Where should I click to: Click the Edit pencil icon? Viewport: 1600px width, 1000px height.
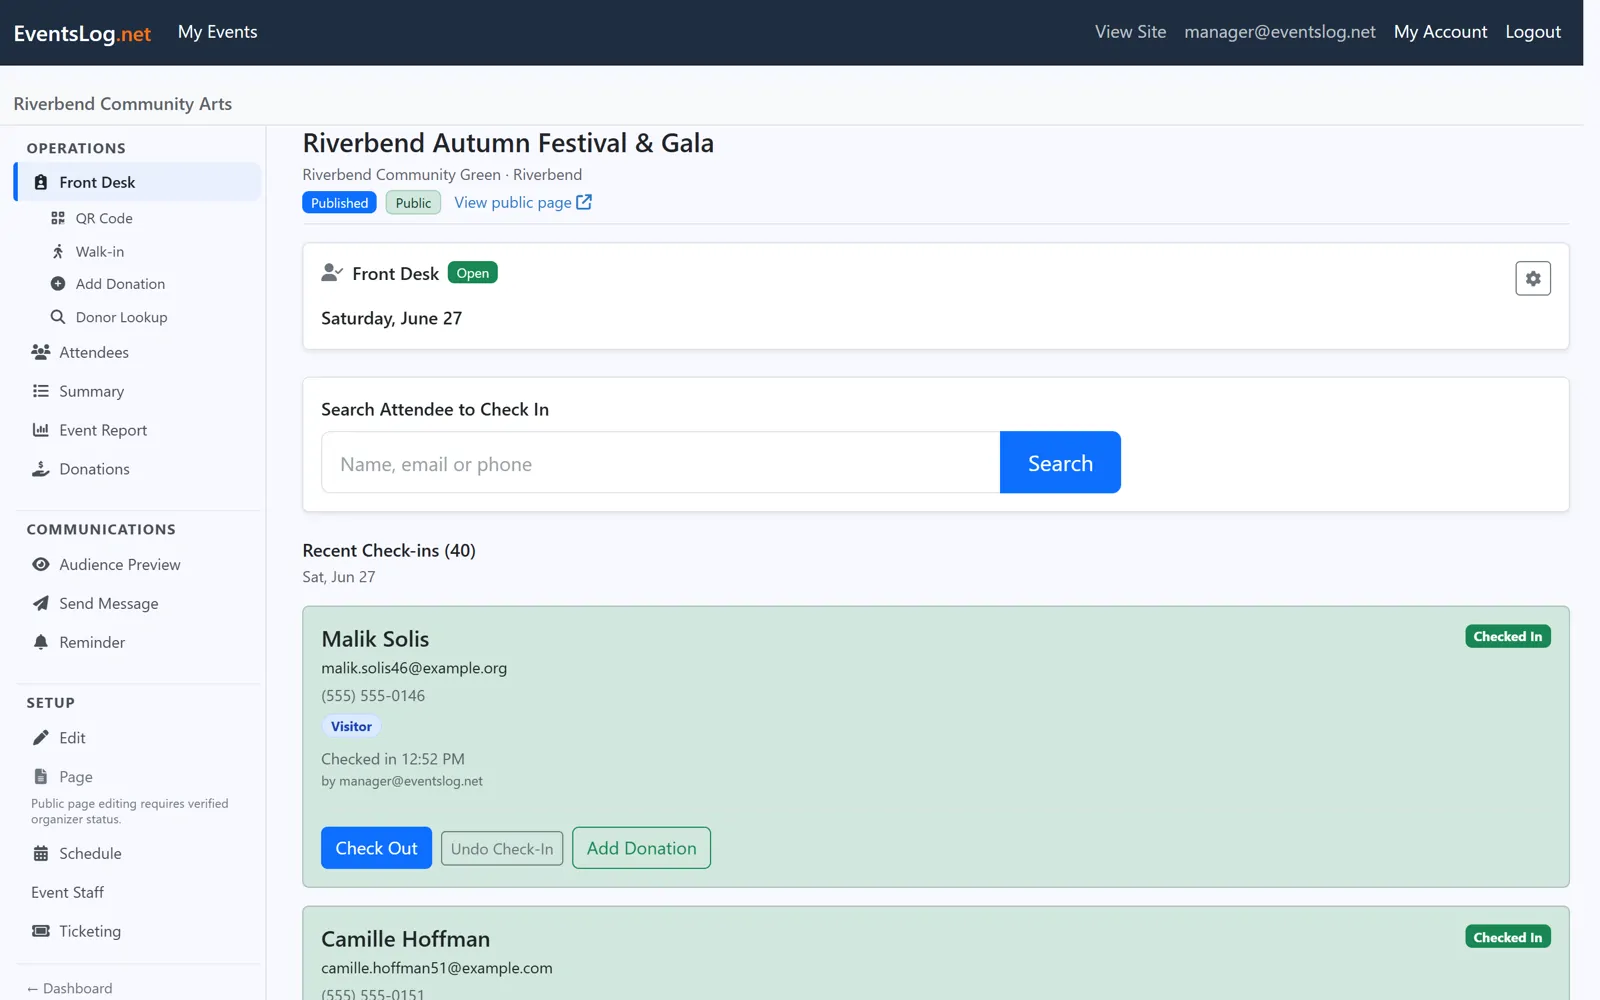click(x=41, y=738)
